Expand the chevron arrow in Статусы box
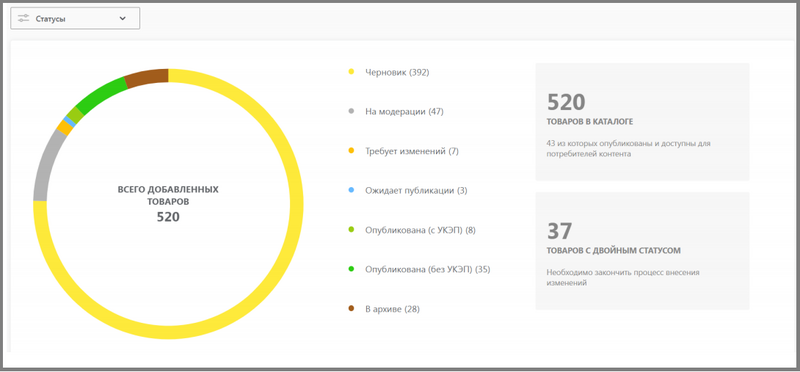 point(122,18)
